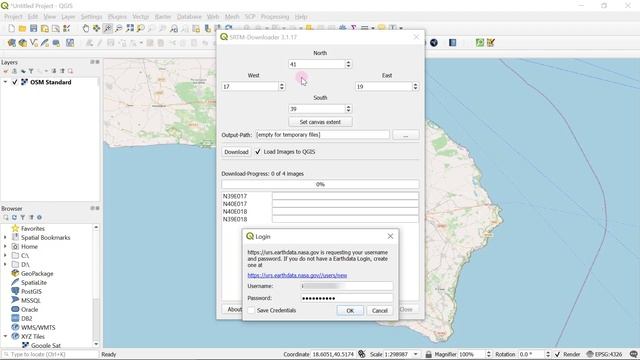Click refresh icon in Browser panel
640x360 pixels.
click(x=14, y=218)
